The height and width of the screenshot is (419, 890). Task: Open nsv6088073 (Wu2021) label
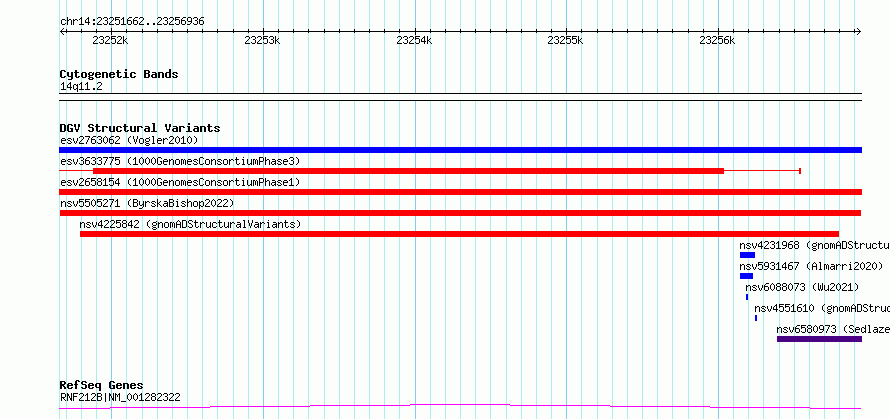[802, 287]
